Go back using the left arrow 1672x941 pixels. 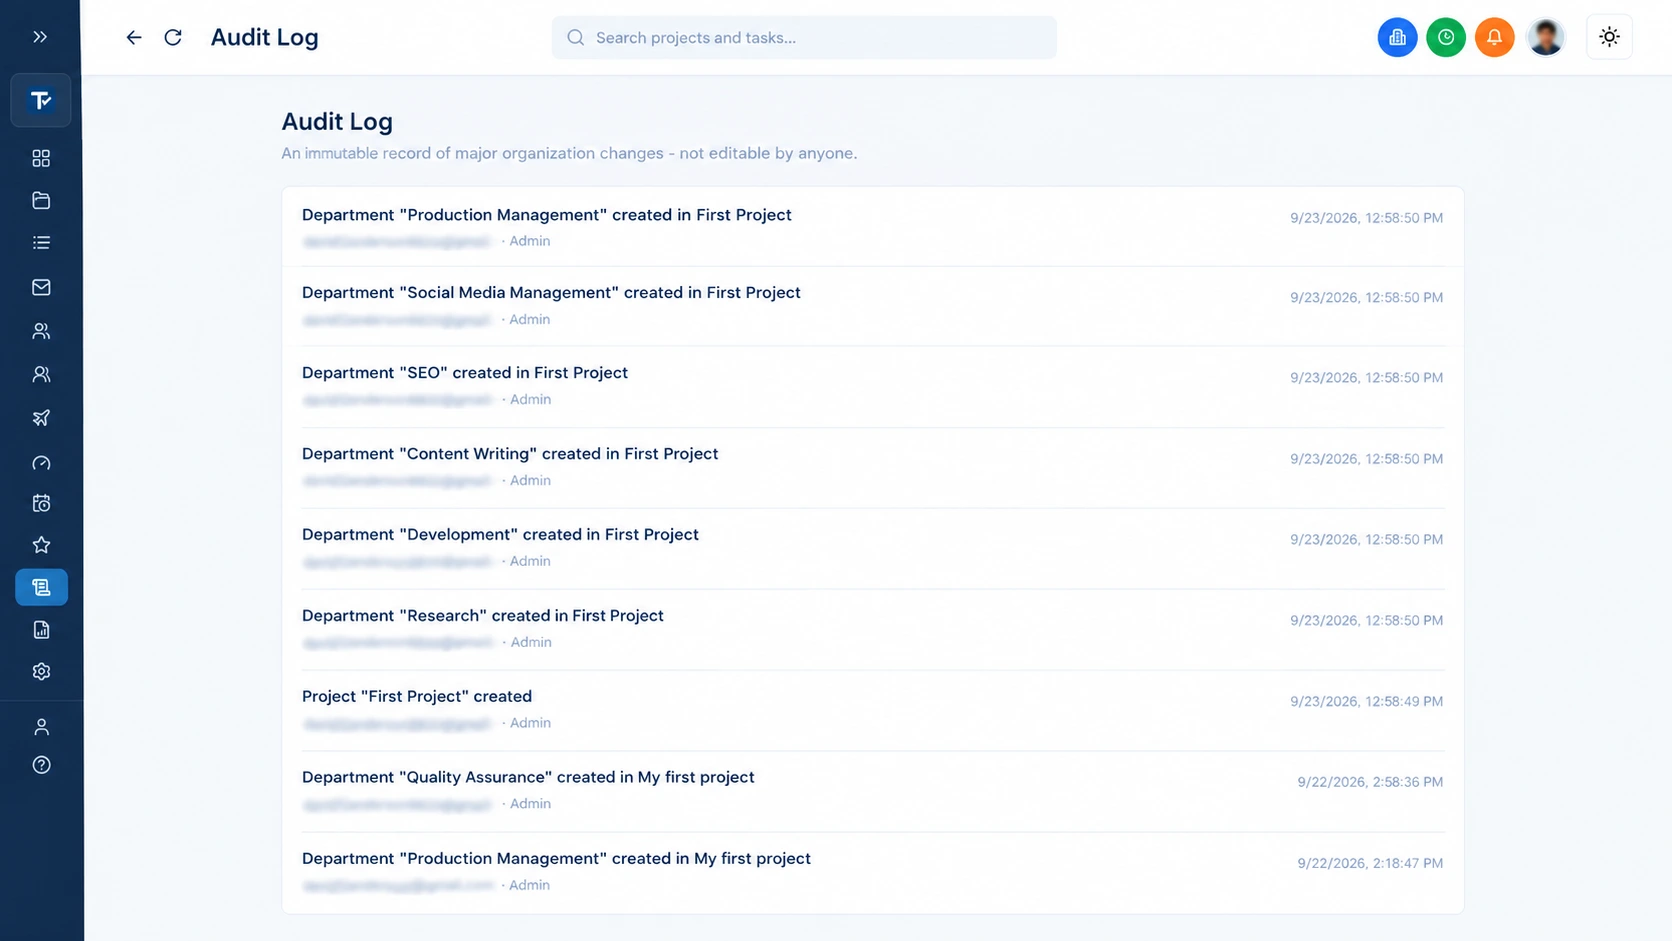(134, 37)
